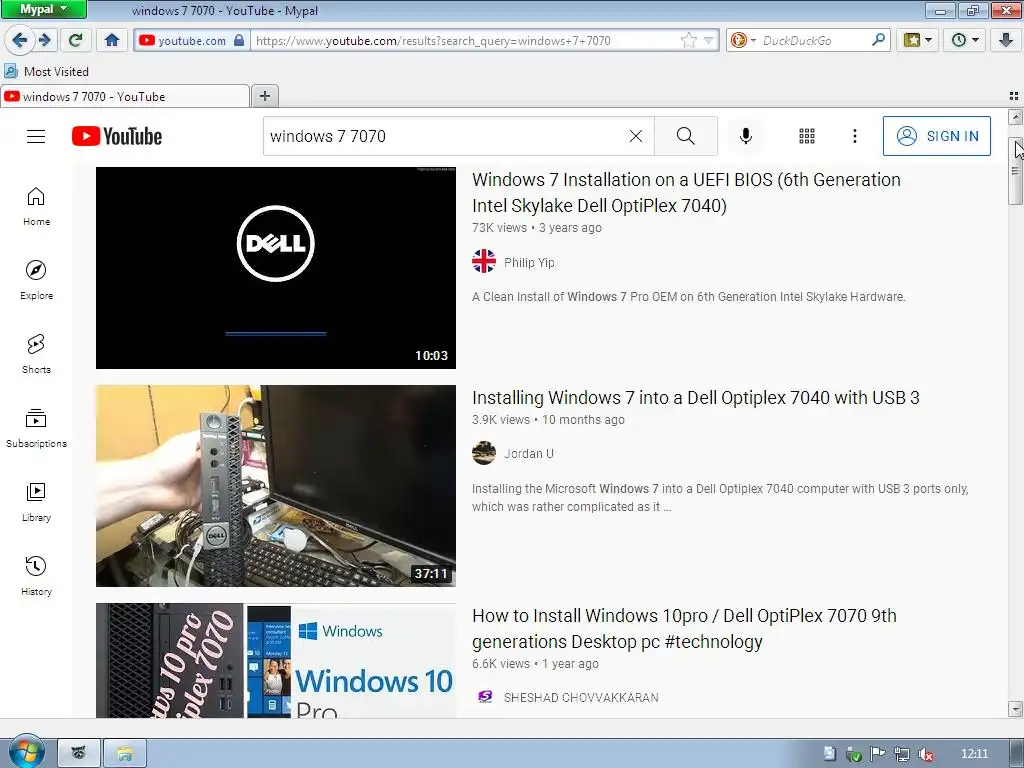
Task: Click the page scrollbar down arrow
Action: tap(1015, 709)
